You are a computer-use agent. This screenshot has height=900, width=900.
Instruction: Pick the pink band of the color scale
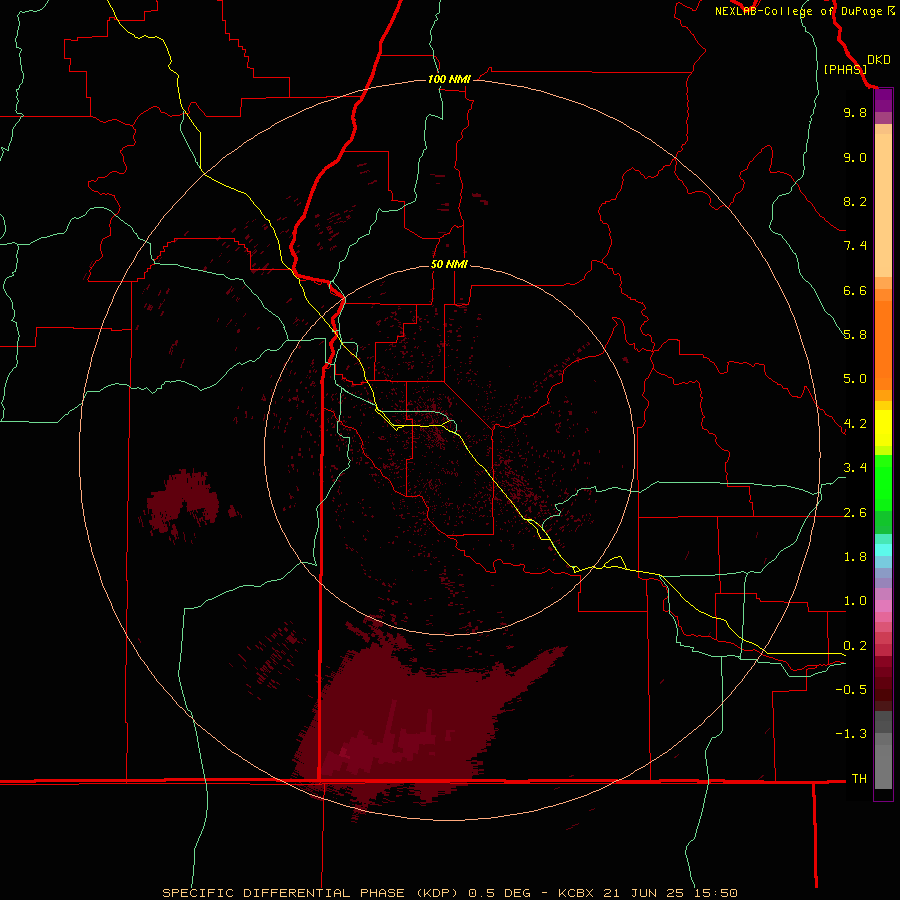(x=883, y=606)
